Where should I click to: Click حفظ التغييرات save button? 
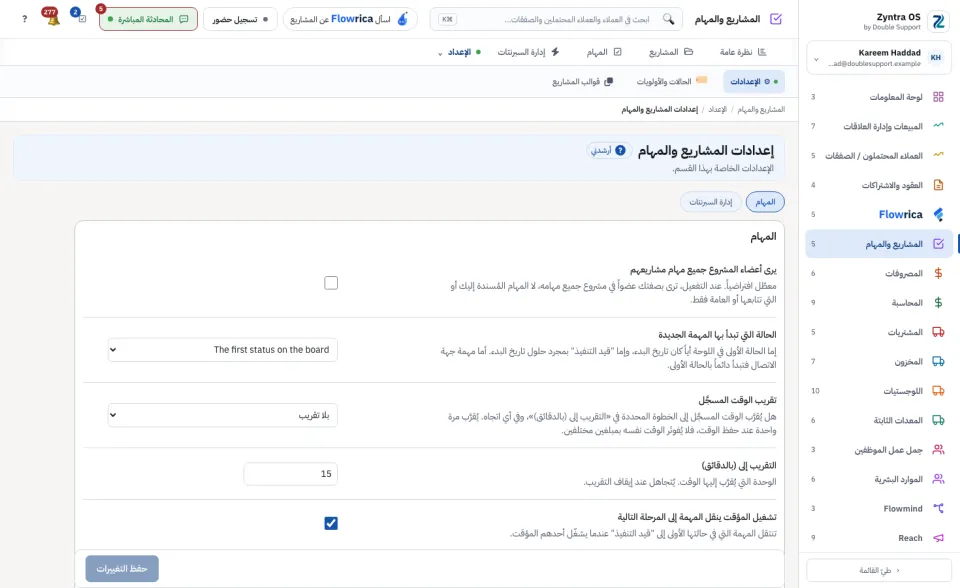[x=122, y=568]
